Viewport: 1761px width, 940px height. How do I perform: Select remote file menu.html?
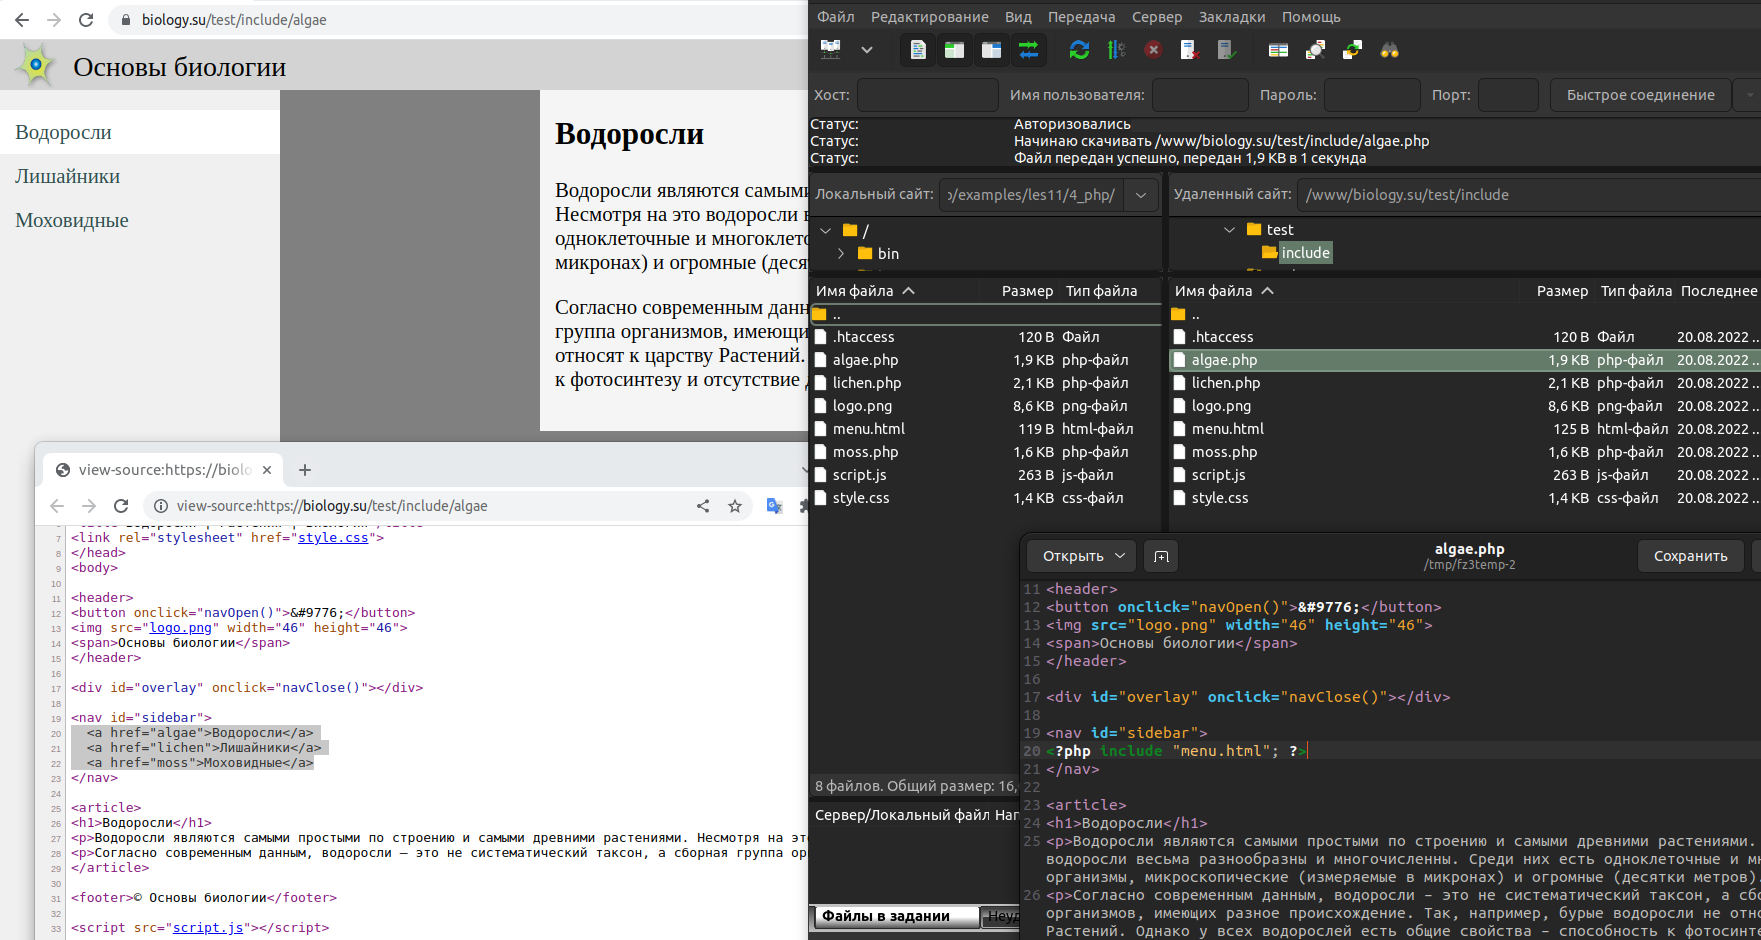pyautogui.click(x=1464, y=429)
